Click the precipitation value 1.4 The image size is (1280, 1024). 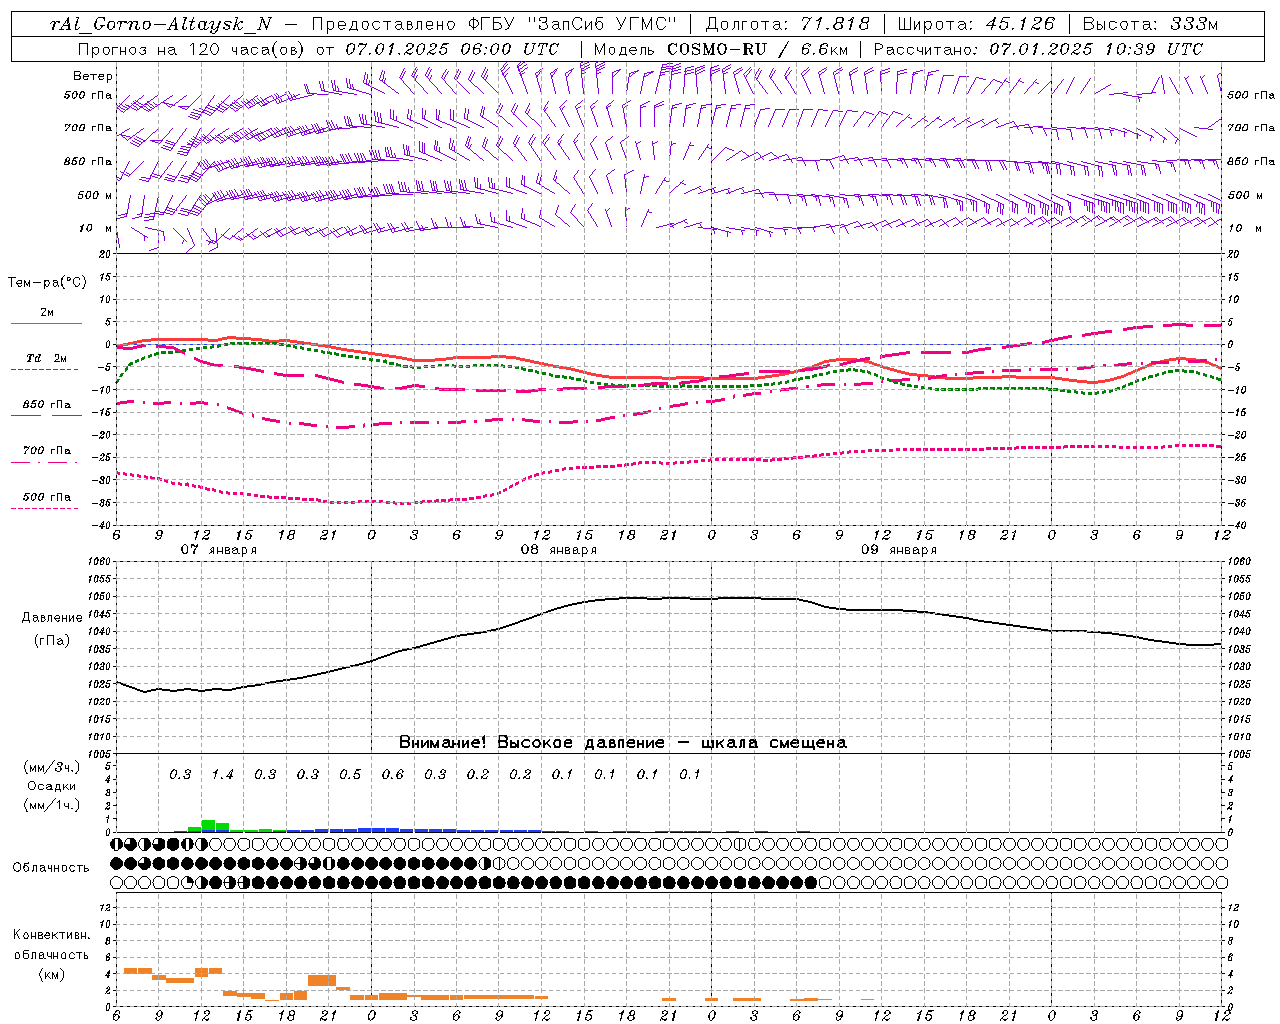pyautogui.click(x=222, y=774)
